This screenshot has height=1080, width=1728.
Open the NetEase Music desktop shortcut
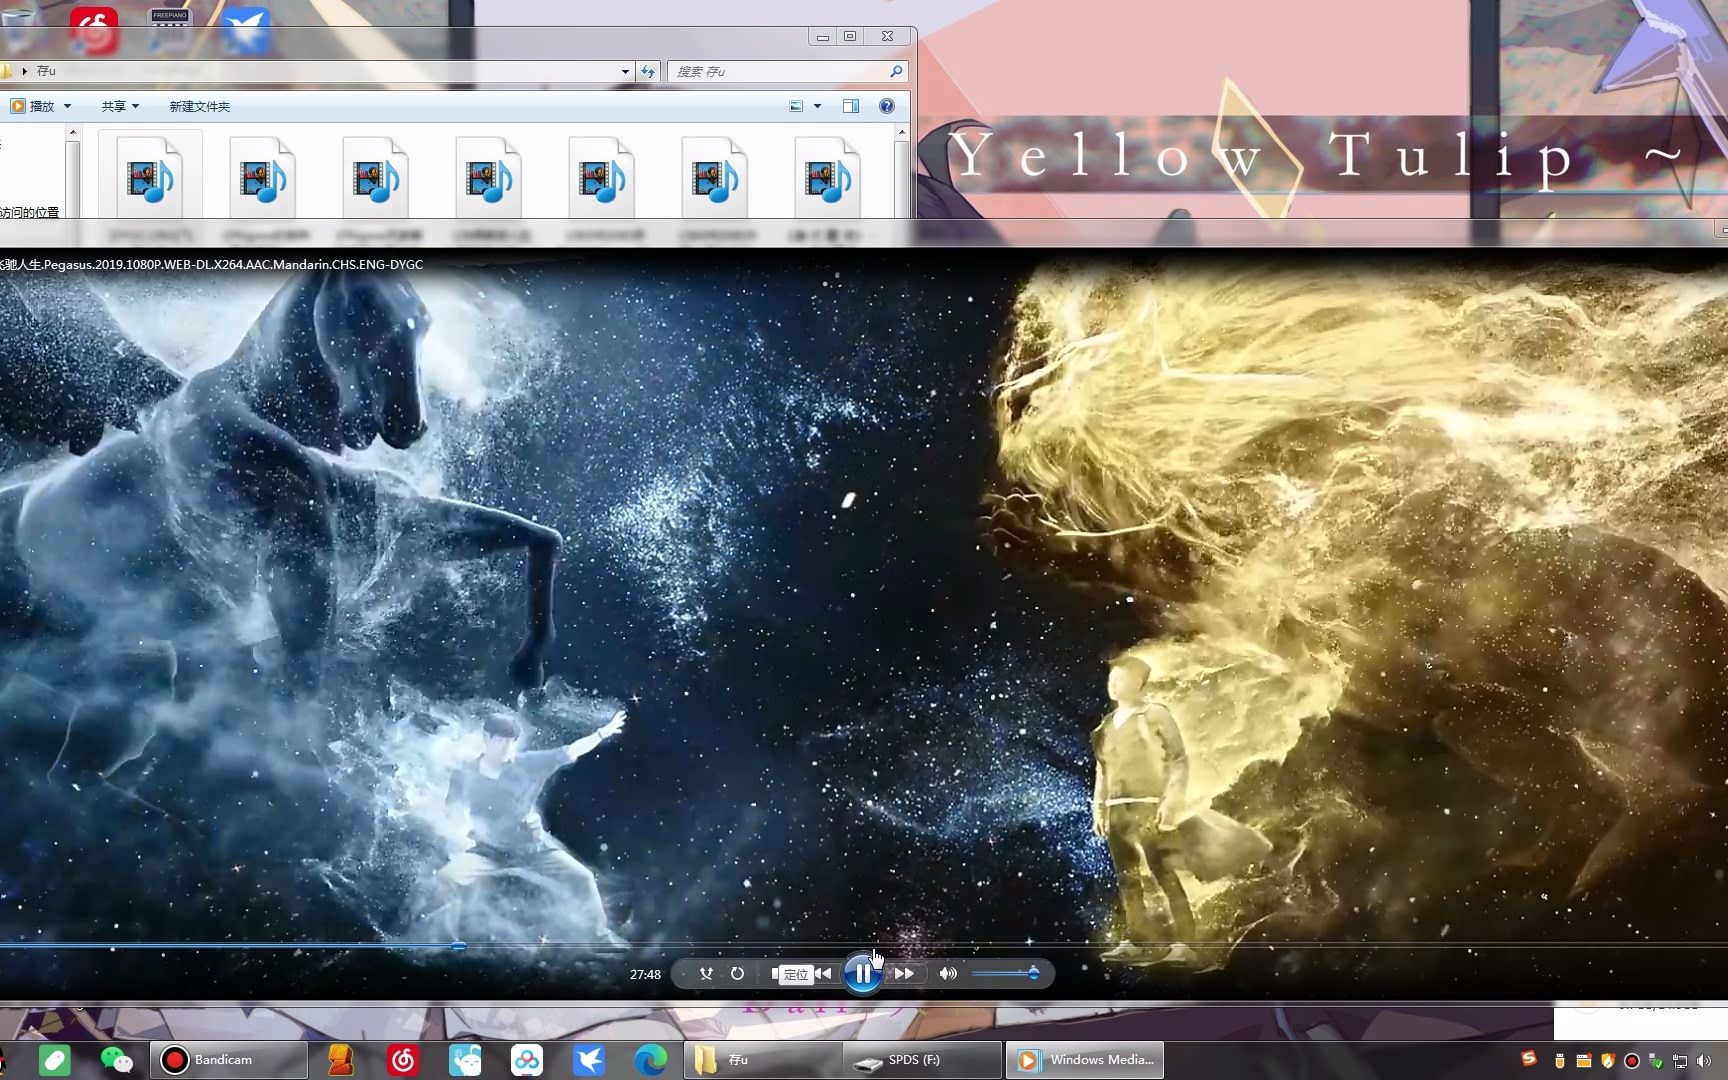(x=94, y=30)
